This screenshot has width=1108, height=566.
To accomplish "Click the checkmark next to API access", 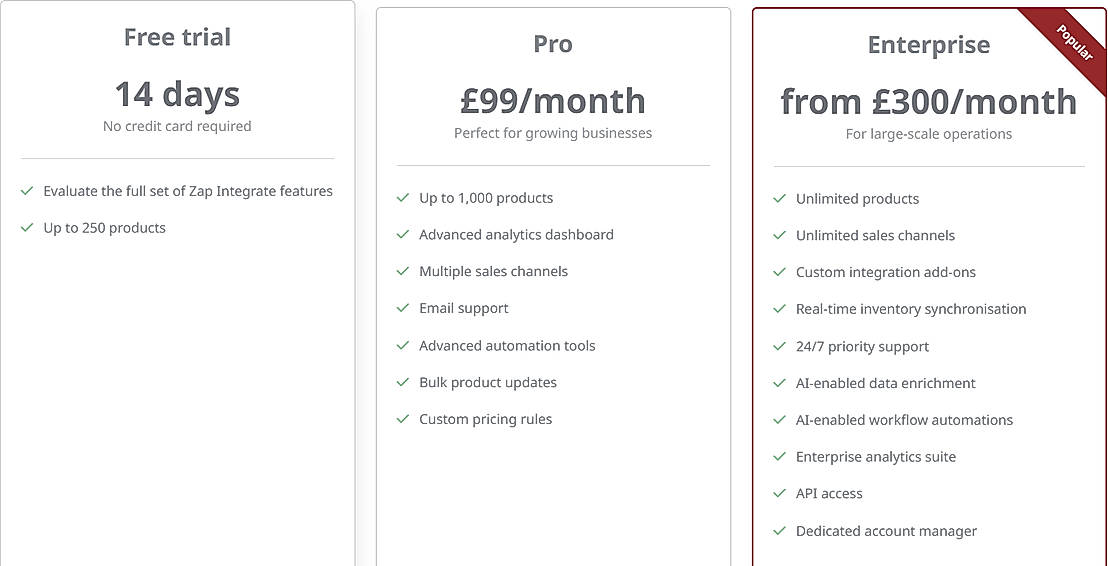I will (x=779, y=493).
